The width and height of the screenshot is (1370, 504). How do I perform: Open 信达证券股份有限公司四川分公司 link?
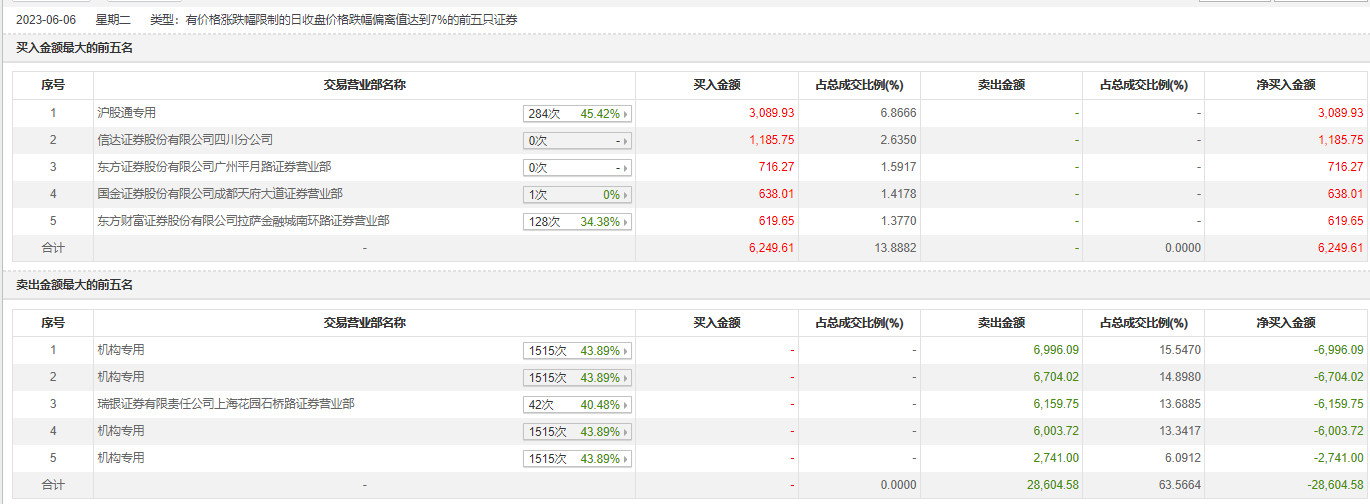point(185,140)
